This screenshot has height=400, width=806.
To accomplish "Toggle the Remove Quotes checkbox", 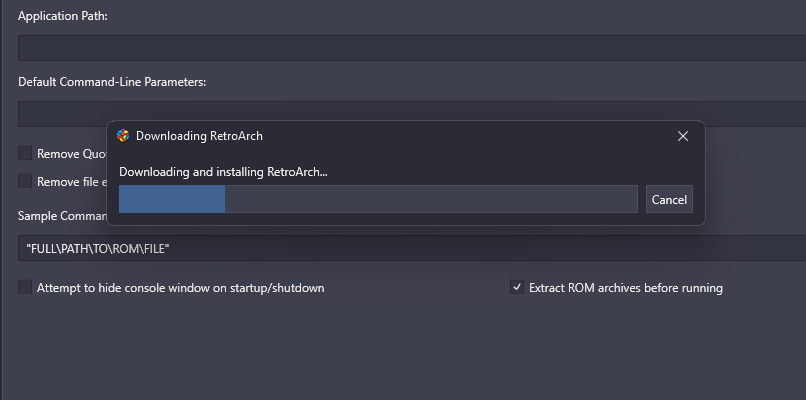I will pos(25,153).
